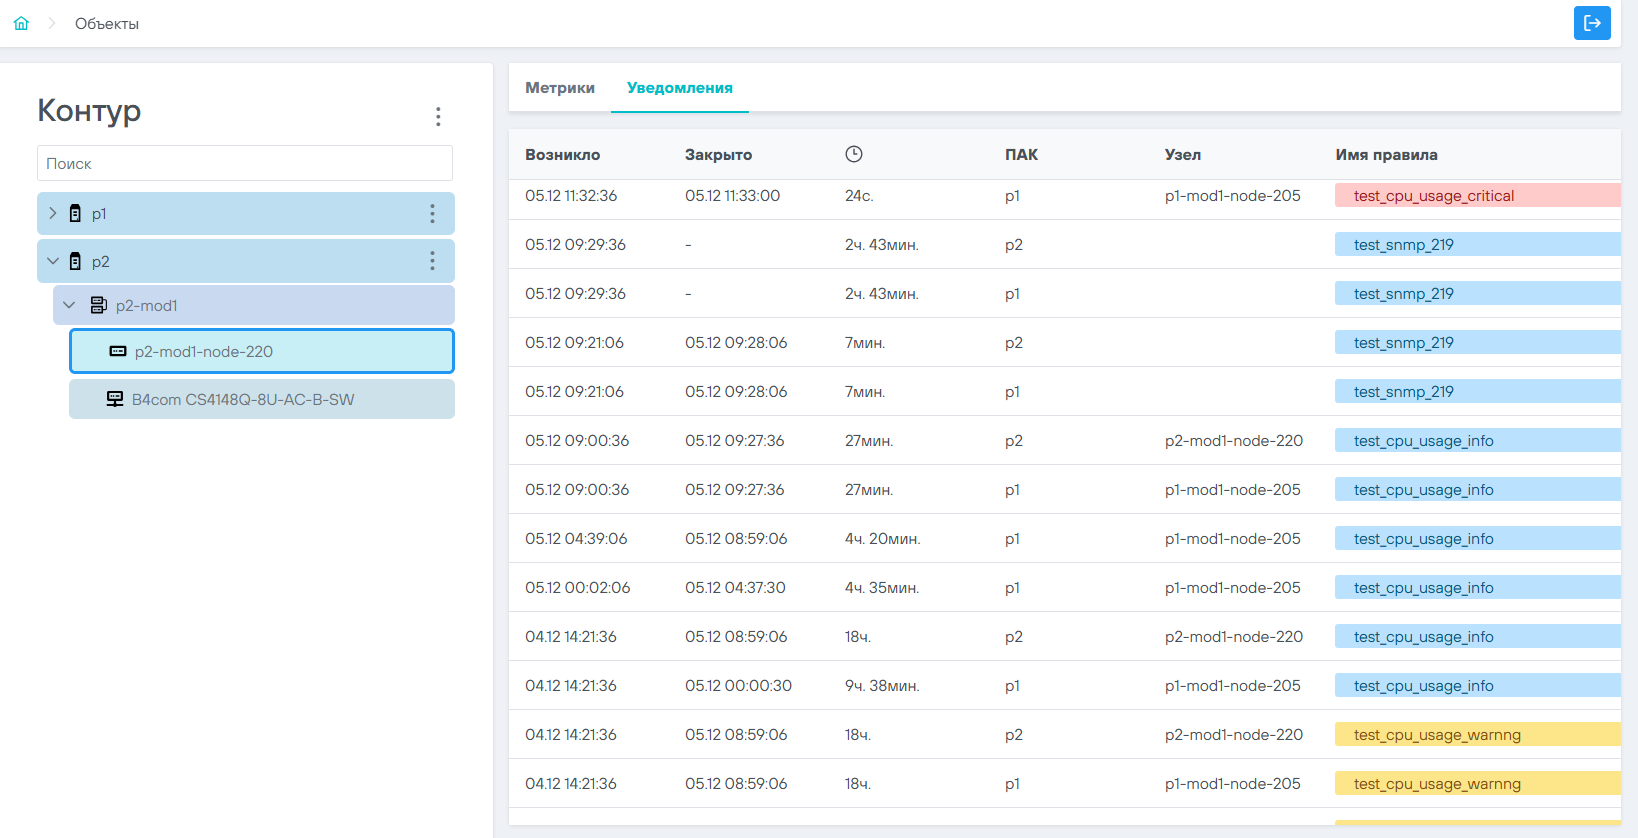Collapse the p2-mod1 module chevron
The image size is (1638, 838).
pyautogui.click(x=69, y=305)
